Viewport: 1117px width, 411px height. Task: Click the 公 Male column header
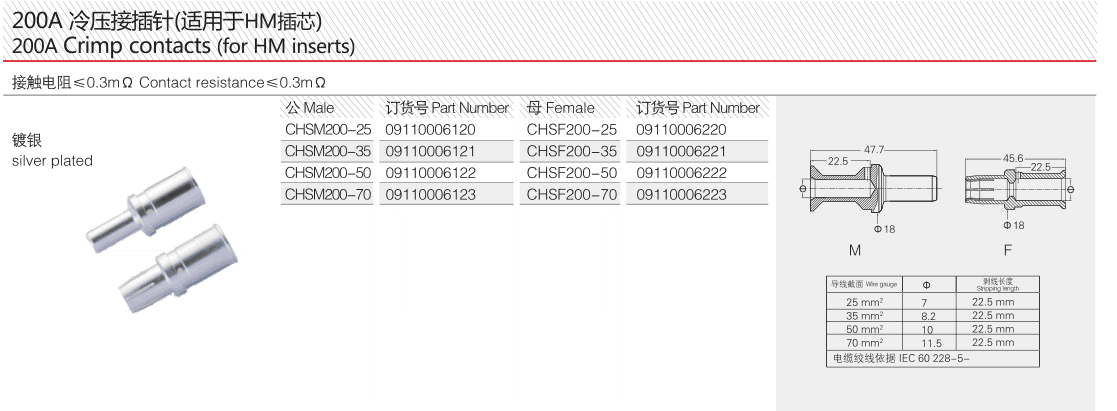310,108
